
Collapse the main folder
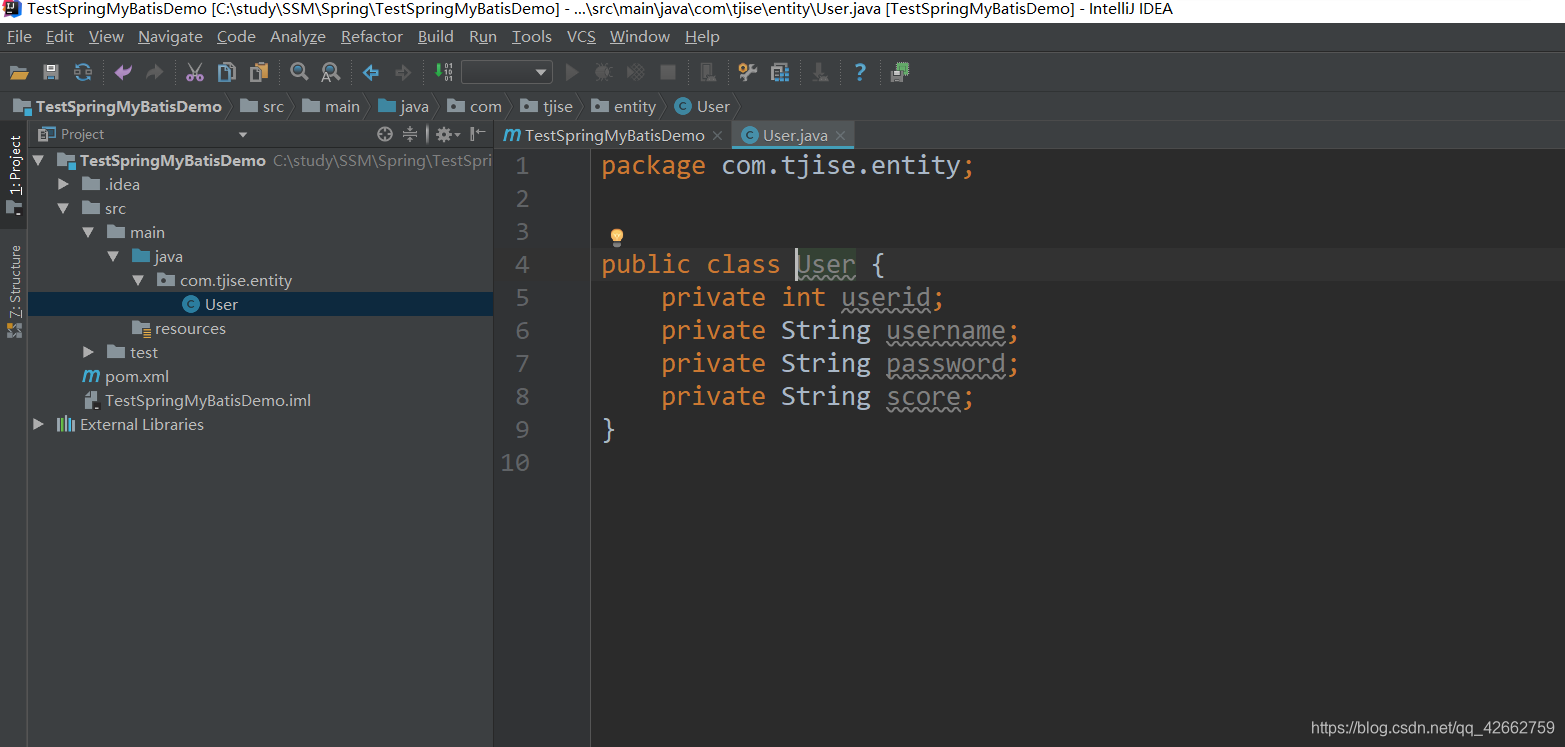[88, 232]
